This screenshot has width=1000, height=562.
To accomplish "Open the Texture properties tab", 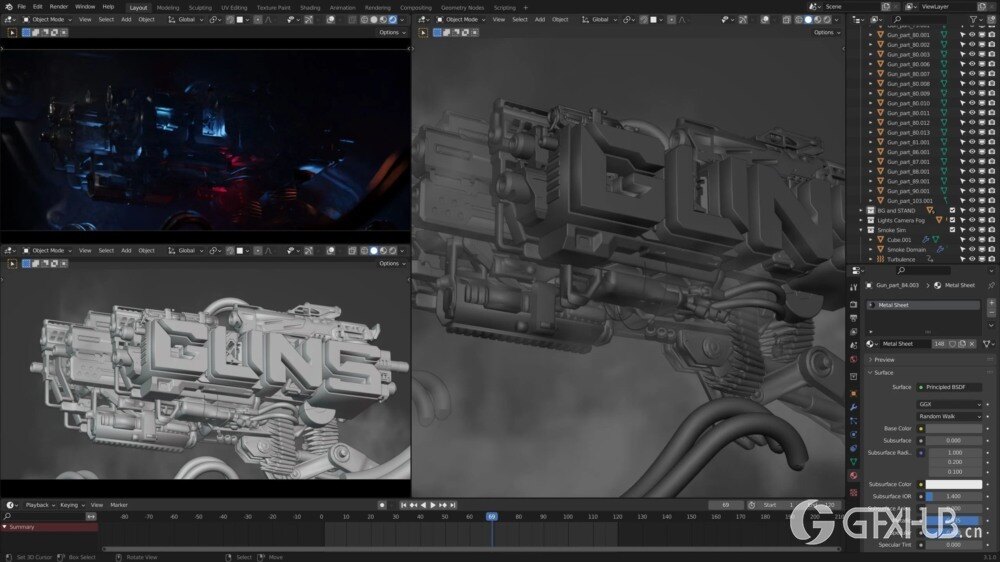I will pos(853,492).
